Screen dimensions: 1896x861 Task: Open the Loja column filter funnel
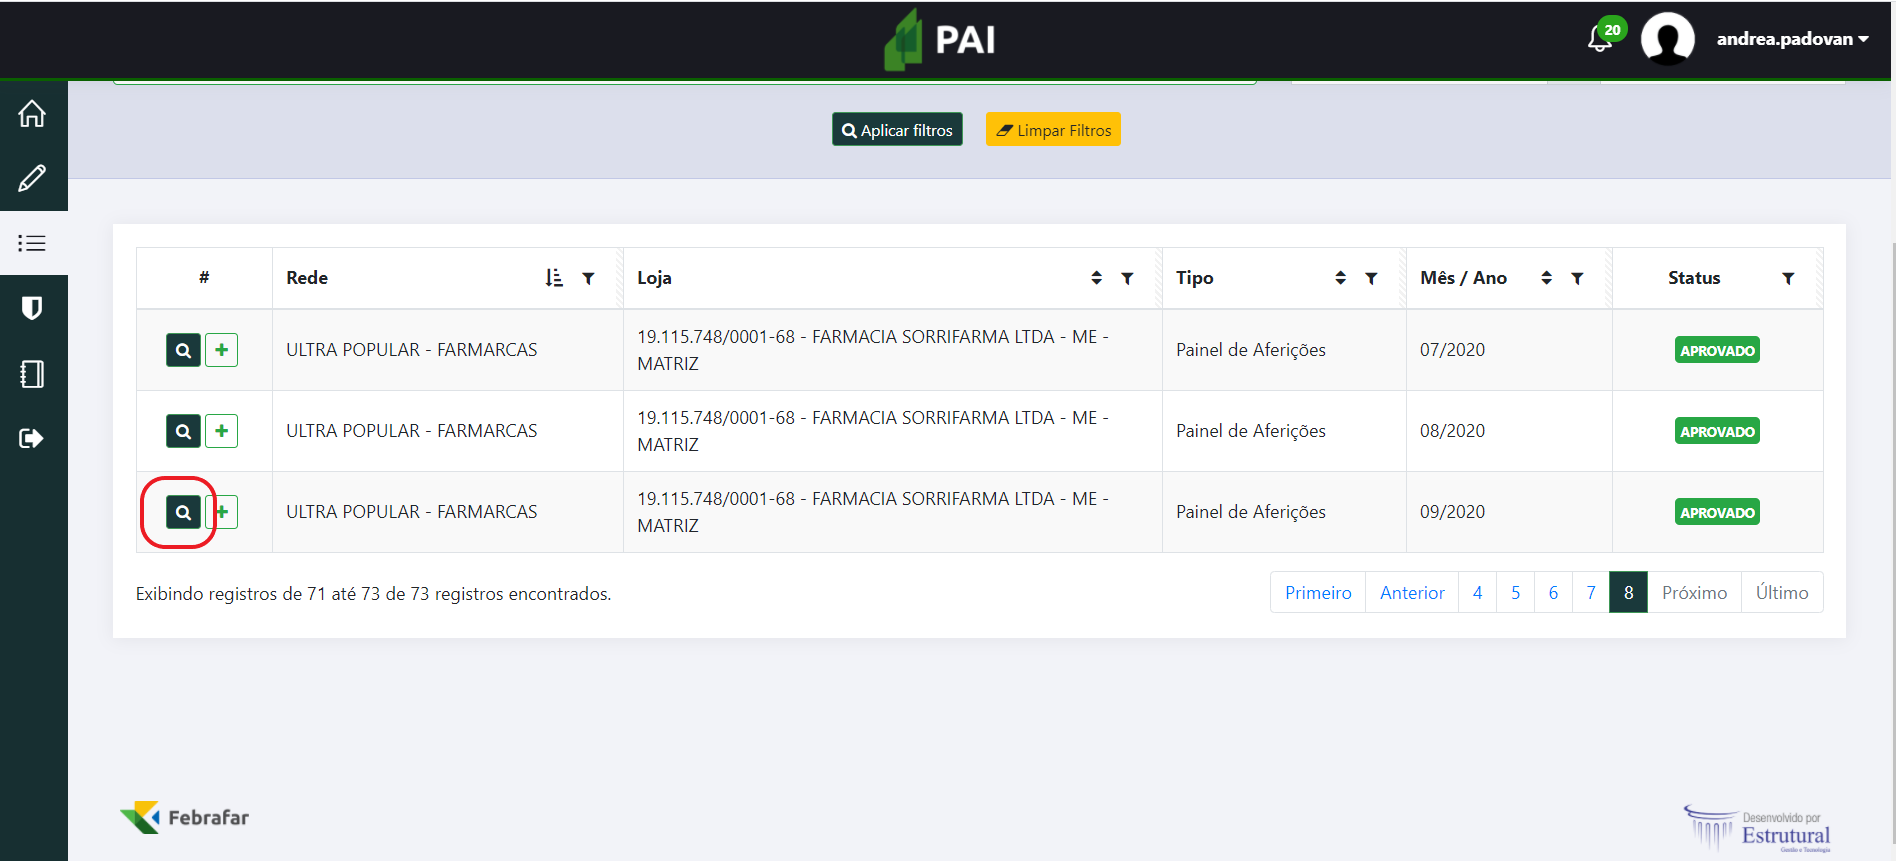(1127, 279)
